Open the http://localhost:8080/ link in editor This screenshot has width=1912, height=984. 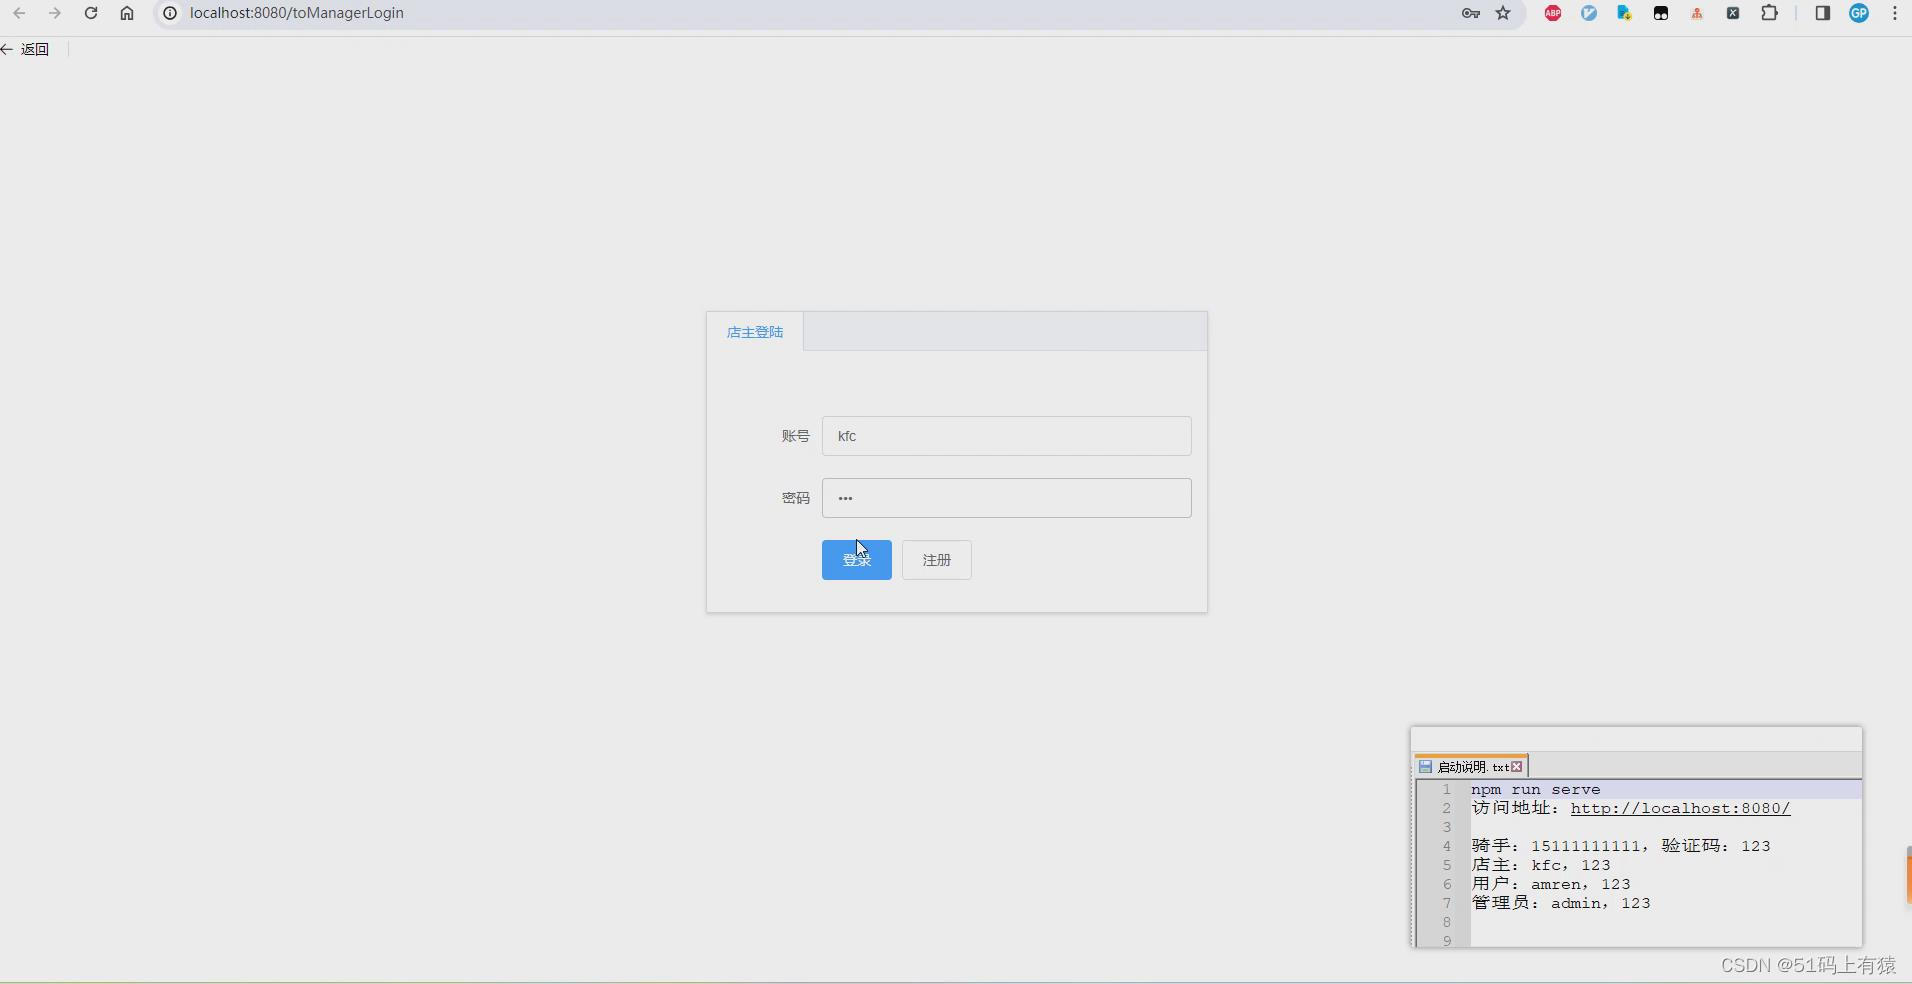tap(1680, 808)
